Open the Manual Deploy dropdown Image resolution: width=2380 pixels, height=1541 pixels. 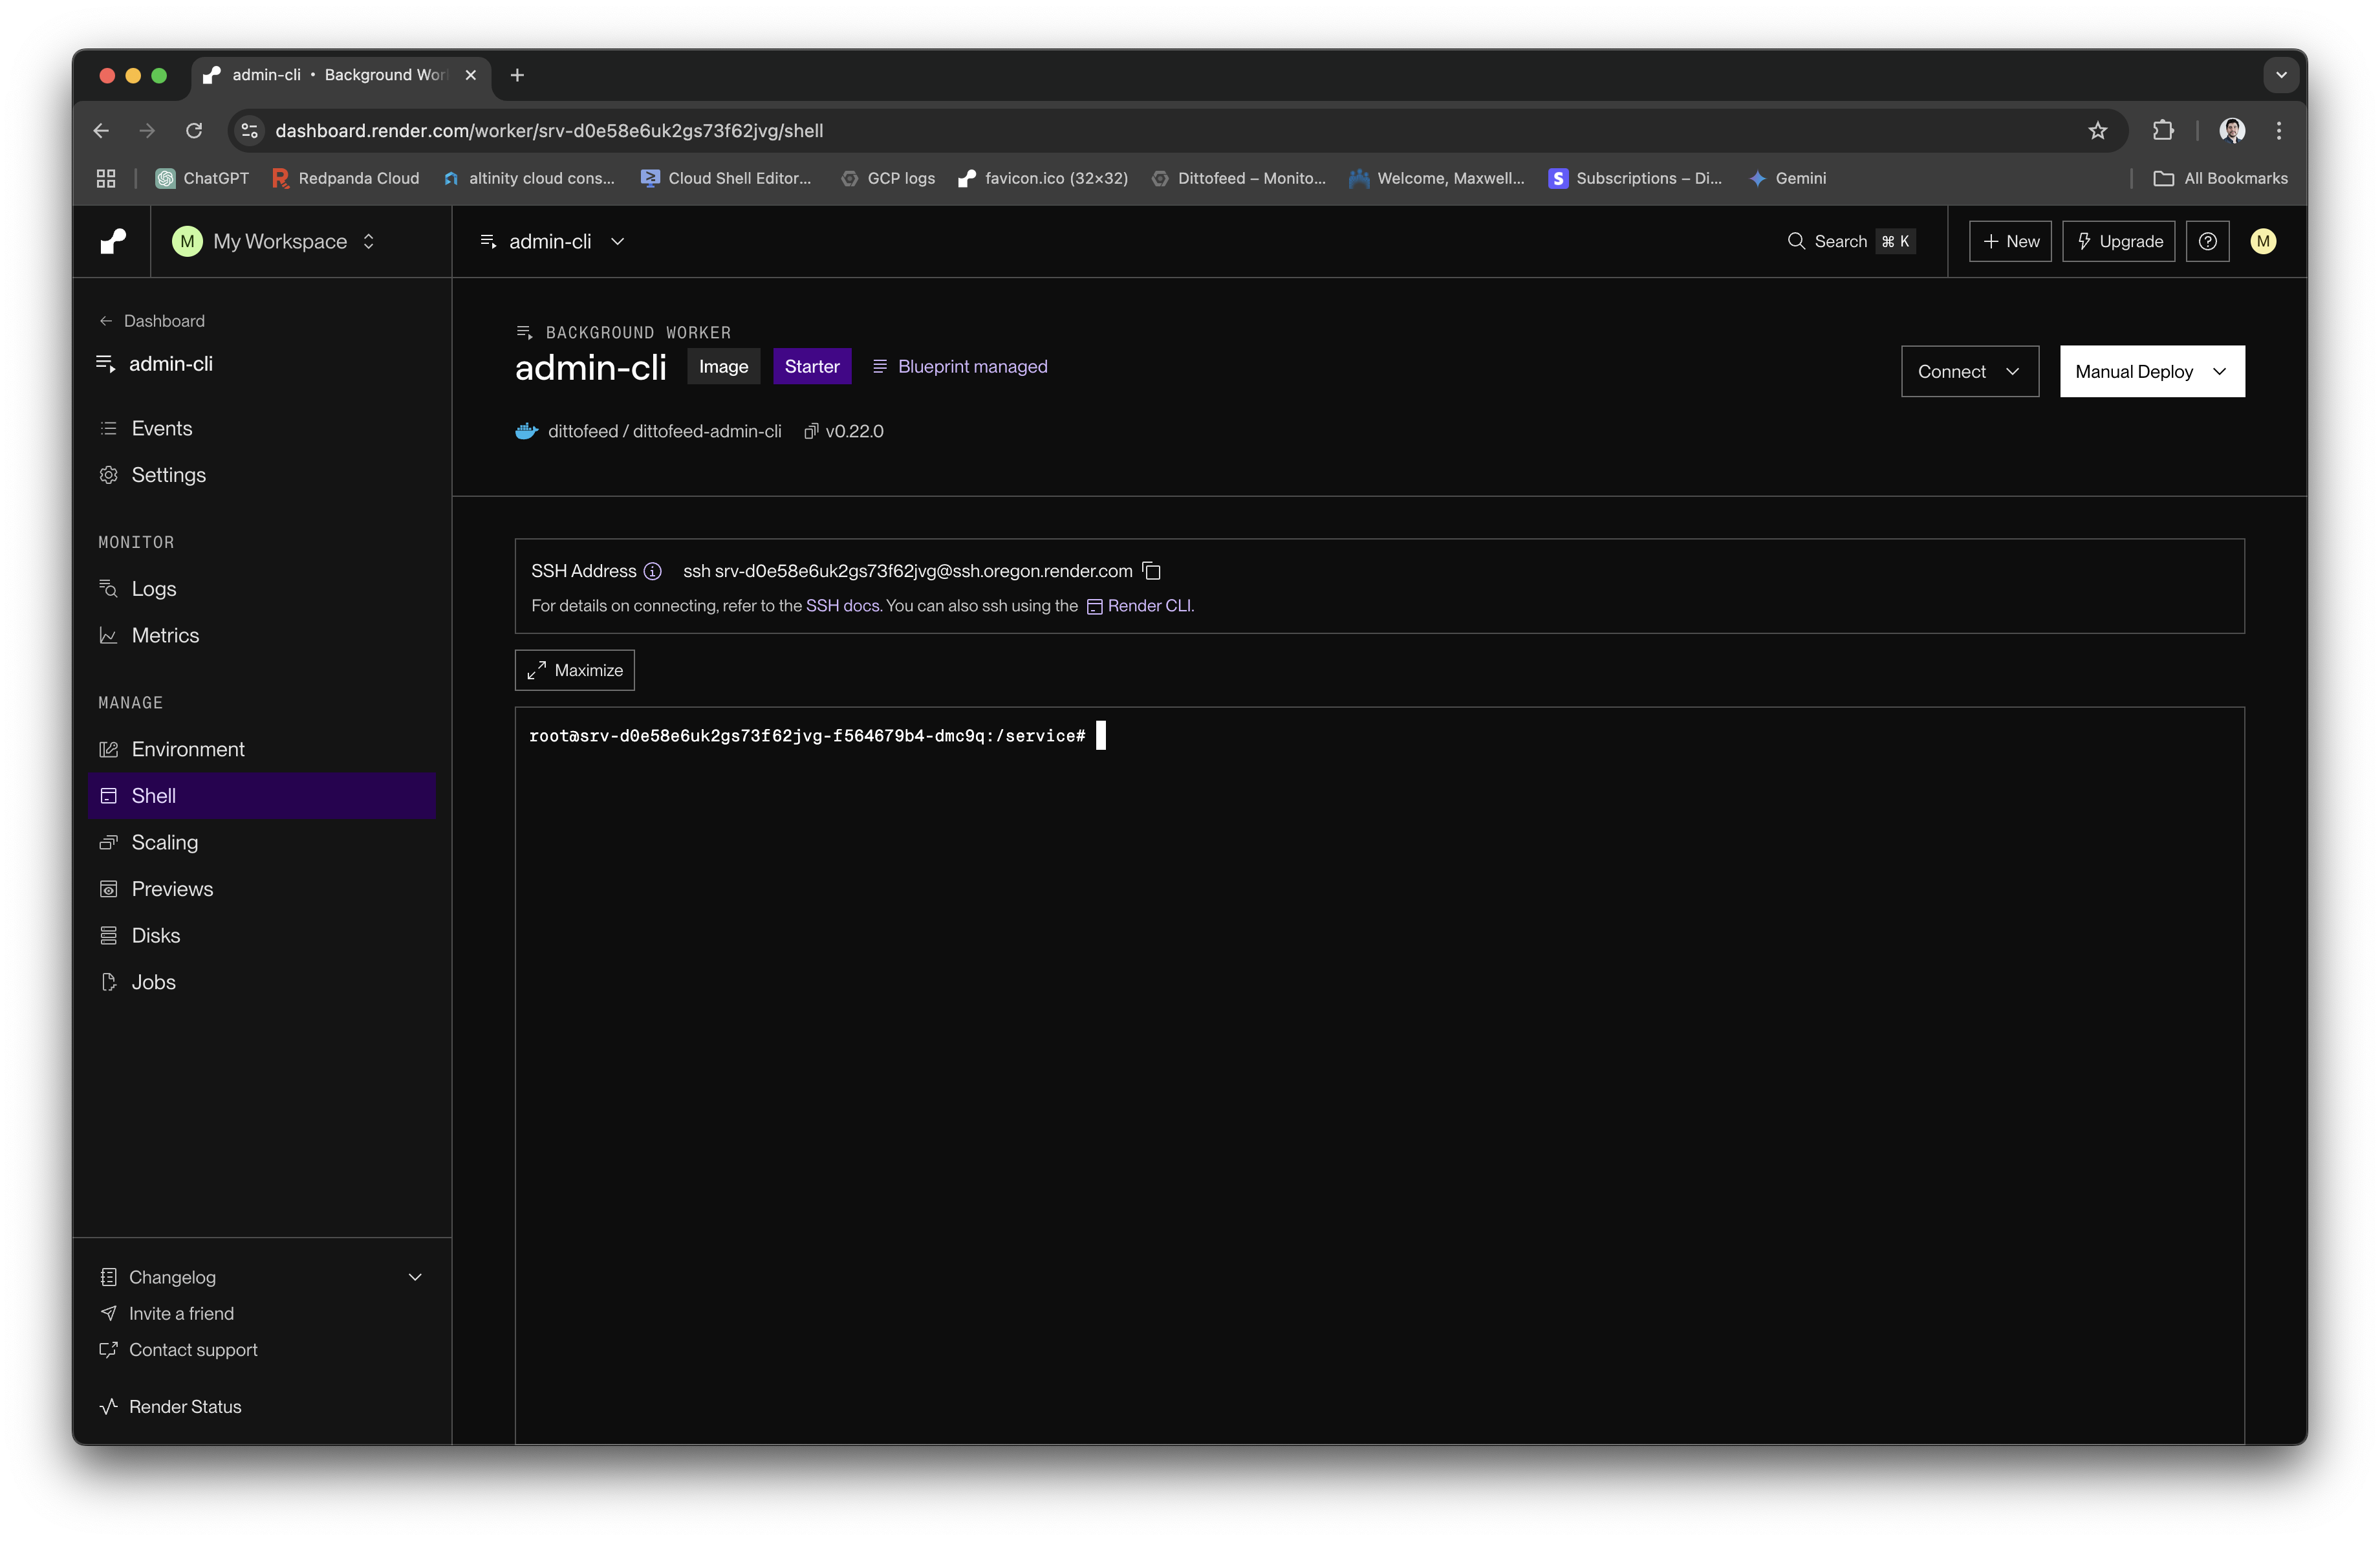[2152, 371]
